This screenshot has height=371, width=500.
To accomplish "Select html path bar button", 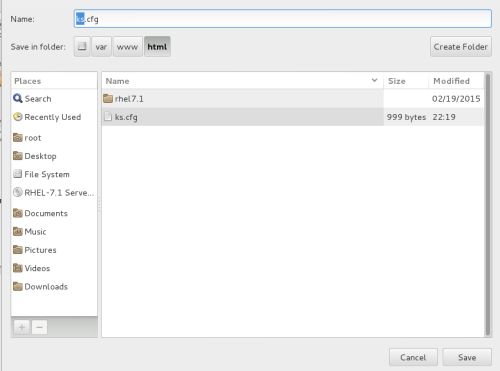I will pyautogui.click(x=157, y=46).
